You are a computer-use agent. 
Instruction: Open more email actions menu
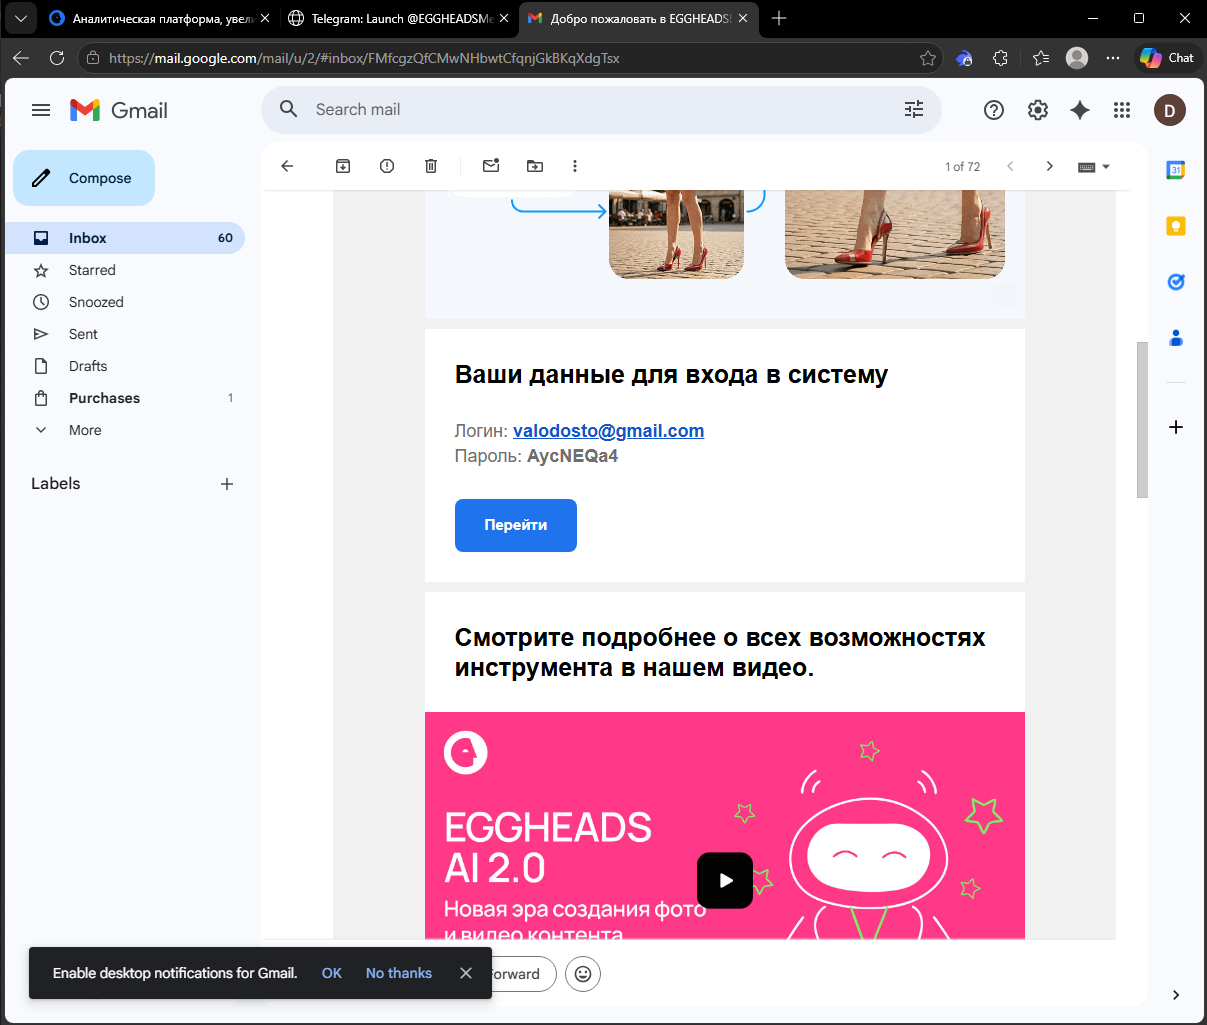tap(575, 166)
